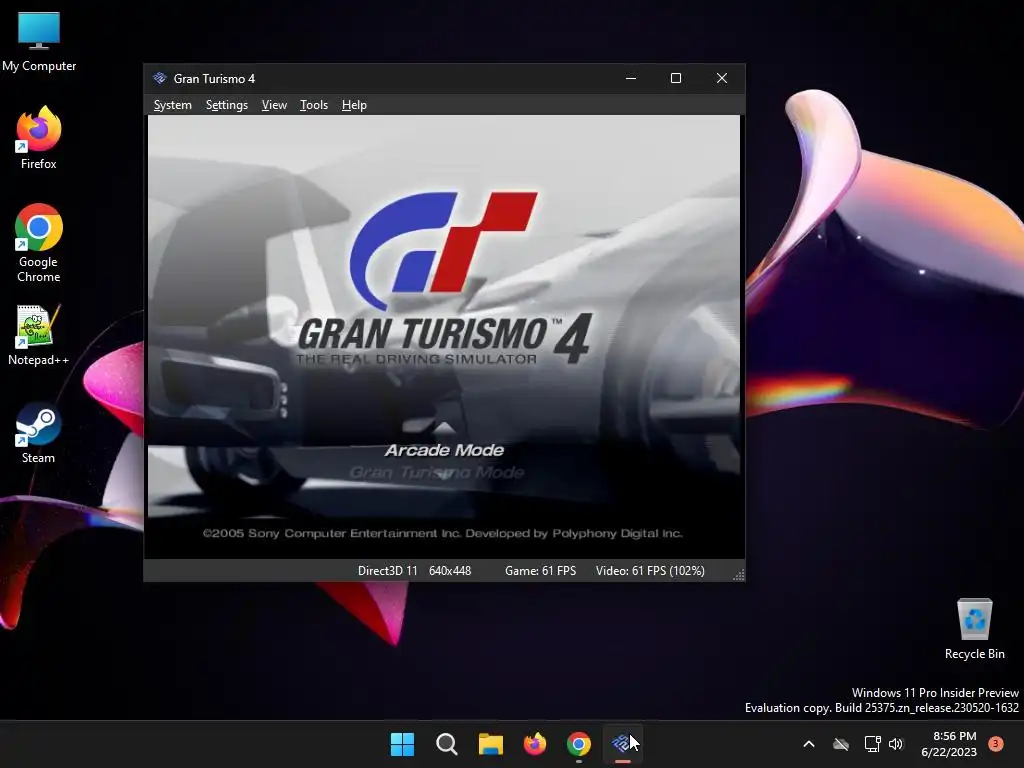This screenshot has width=1024, height=768.
Task: Select the Steam desktop shortcut
Action: pyautogui.click(x=39, y=433)
